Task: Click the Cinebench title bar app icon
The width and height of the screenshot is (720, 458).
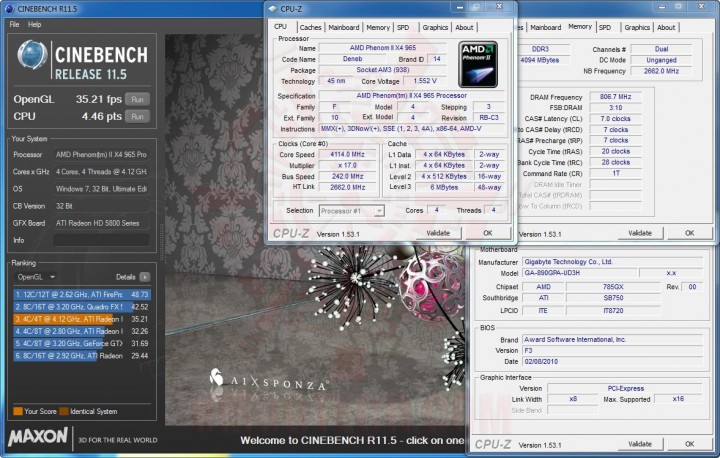Action: point(9,9)
